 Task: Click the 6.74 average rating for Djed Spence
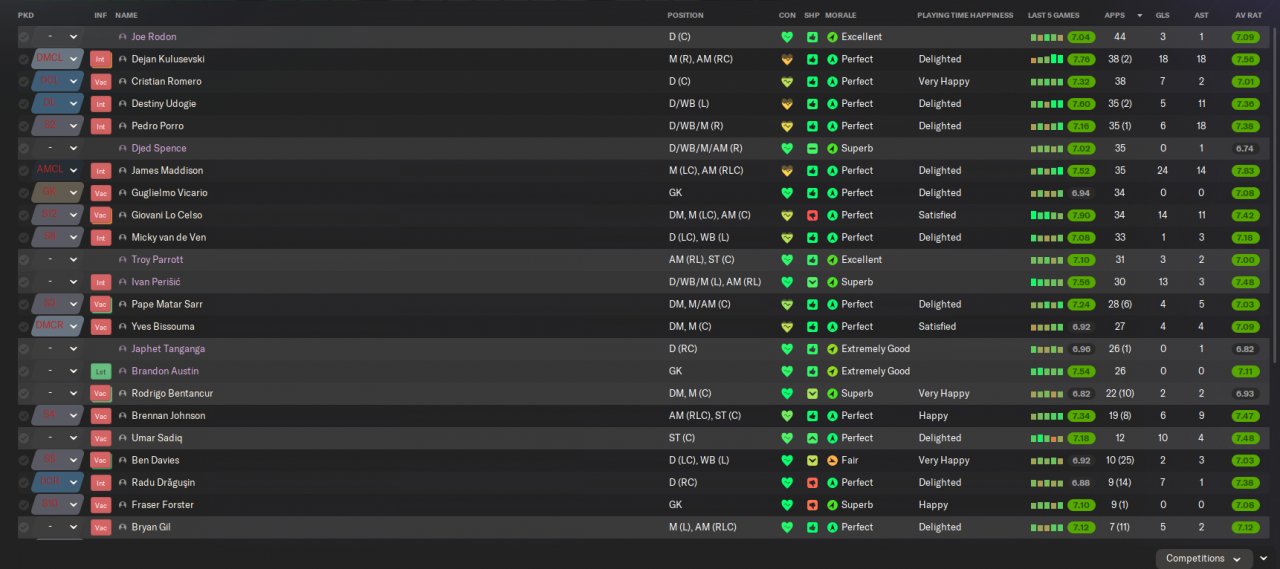coord(1245,148)
